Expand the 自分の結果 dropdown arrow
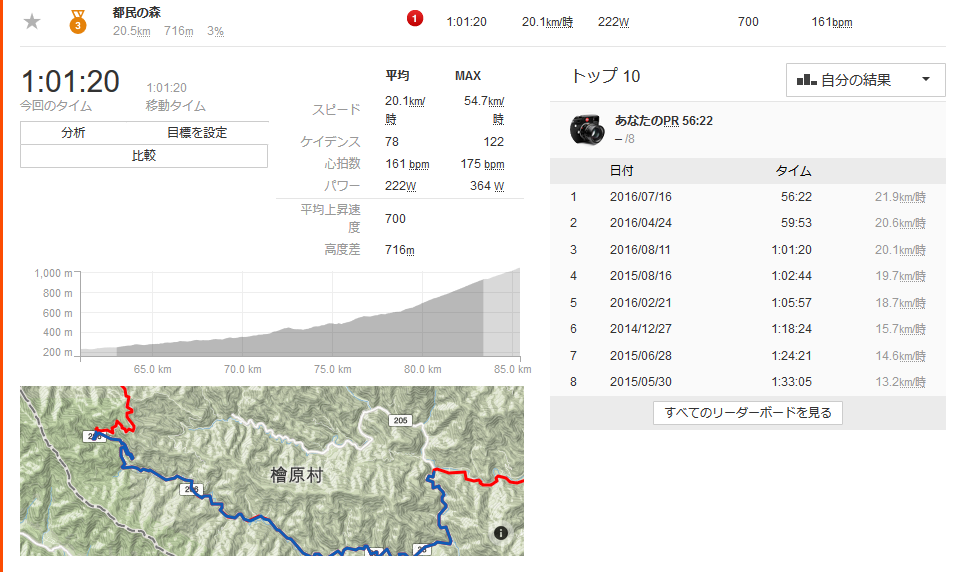Screen dimensions: 966x572 (x=925, y=80)
